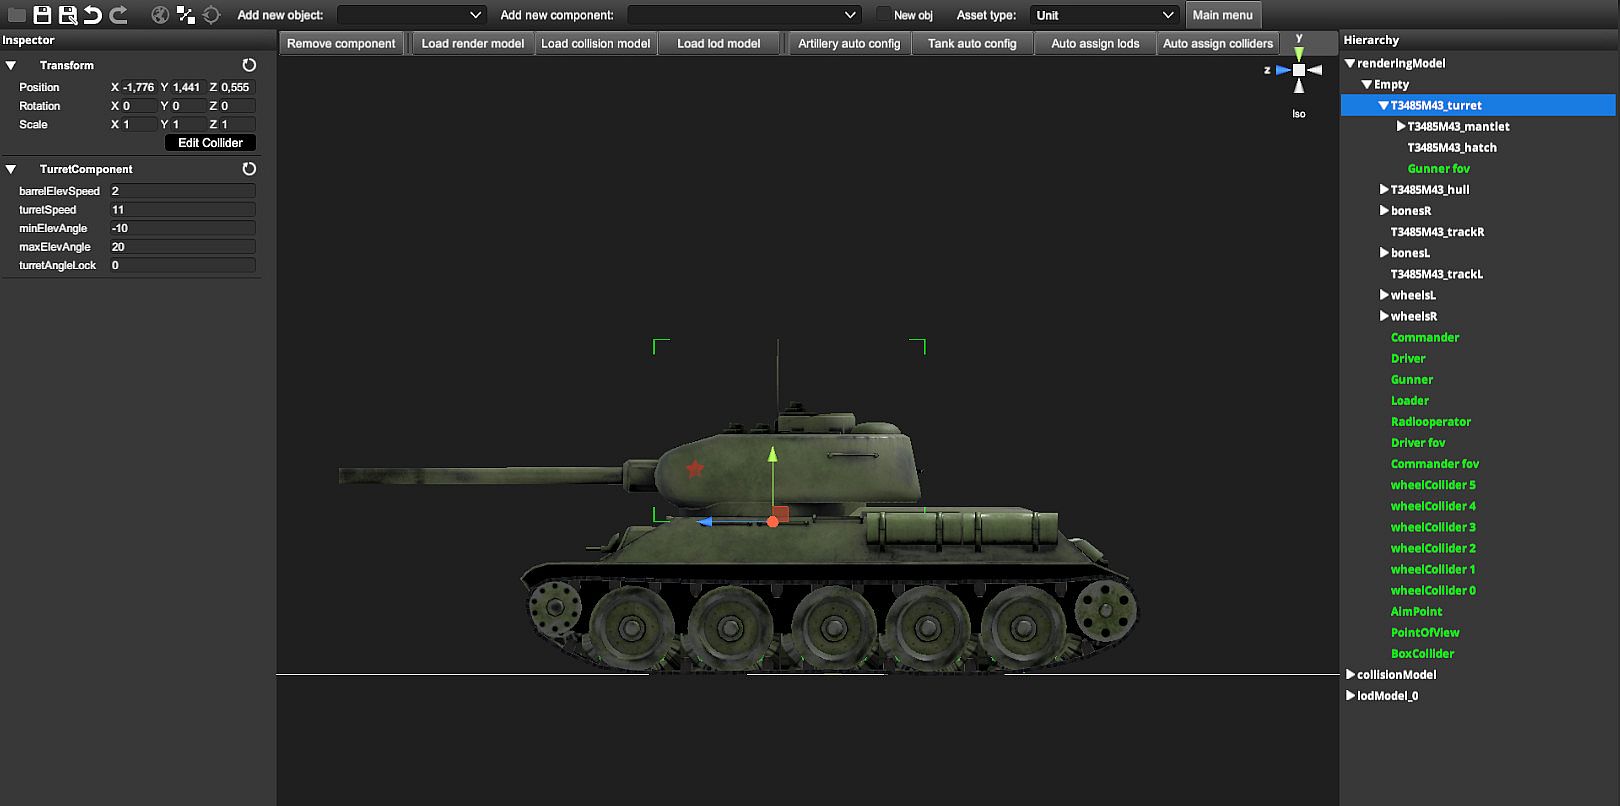Select Gunner fov in Hierarchy

[1439, 168]
